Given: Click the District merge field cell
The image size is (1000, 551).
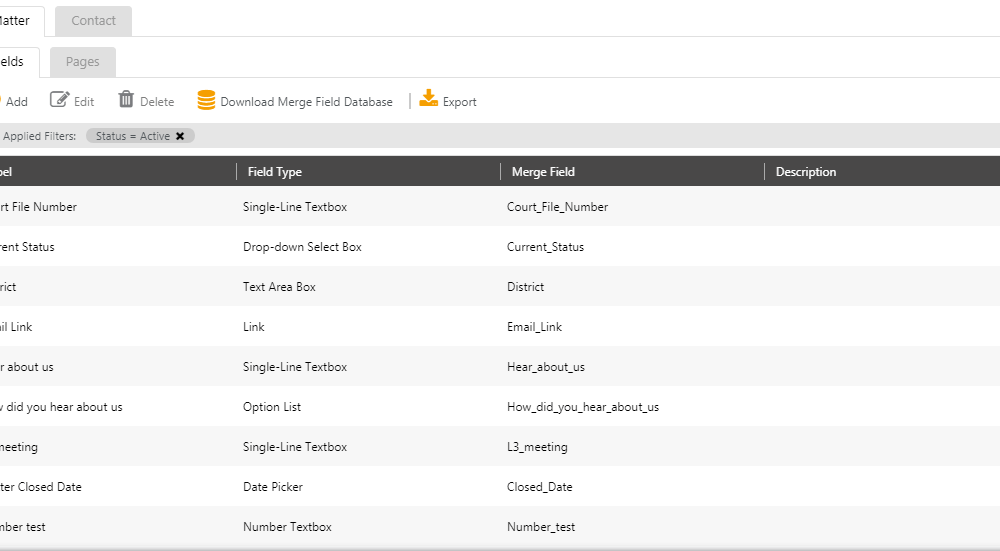Looking at the screenshot, I should tap(526, 287).
